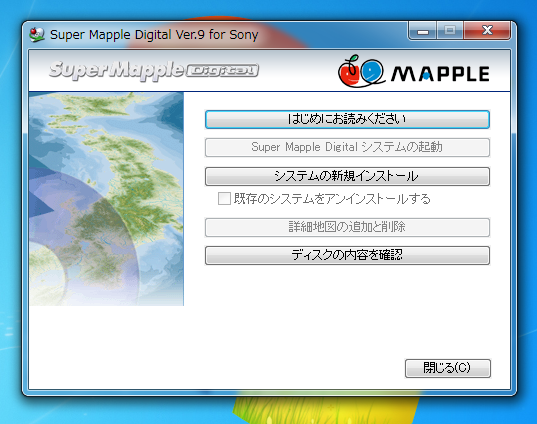Click the greyed-out 詳細地図の追加と削除 button

coord(347,227)
